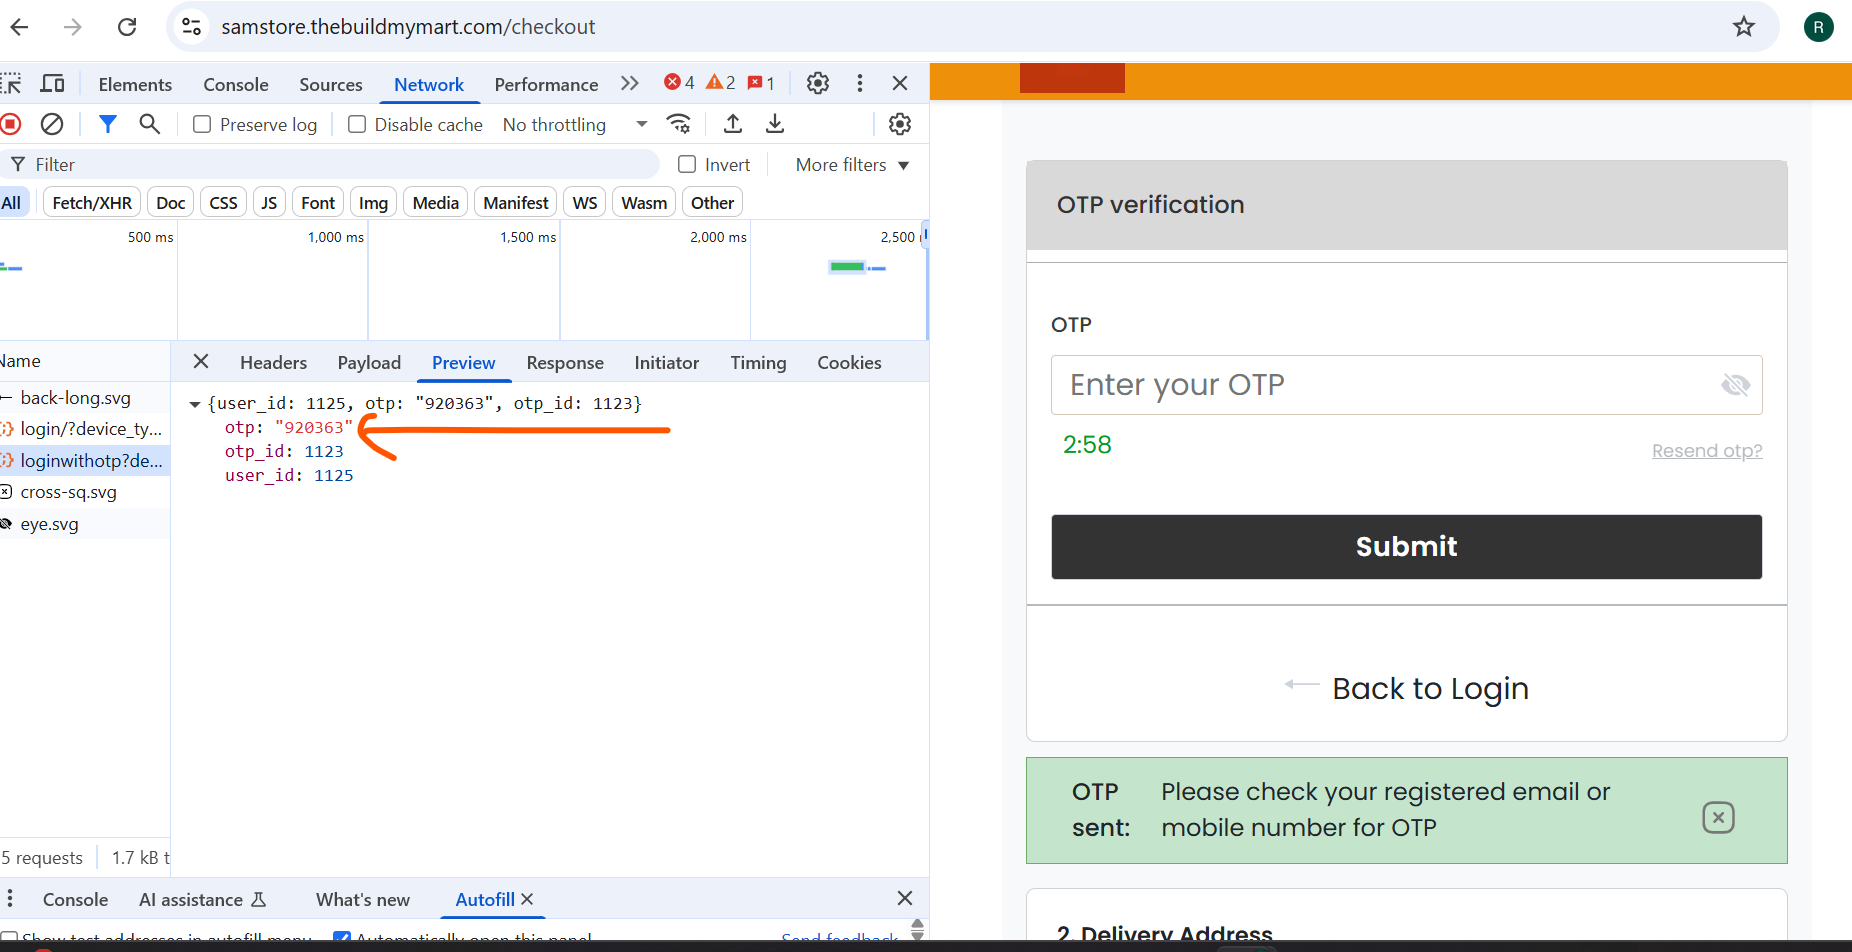Screen dimensions: 1852x952
Task: Open site information icon in address bar
Action: pos(192,27)
